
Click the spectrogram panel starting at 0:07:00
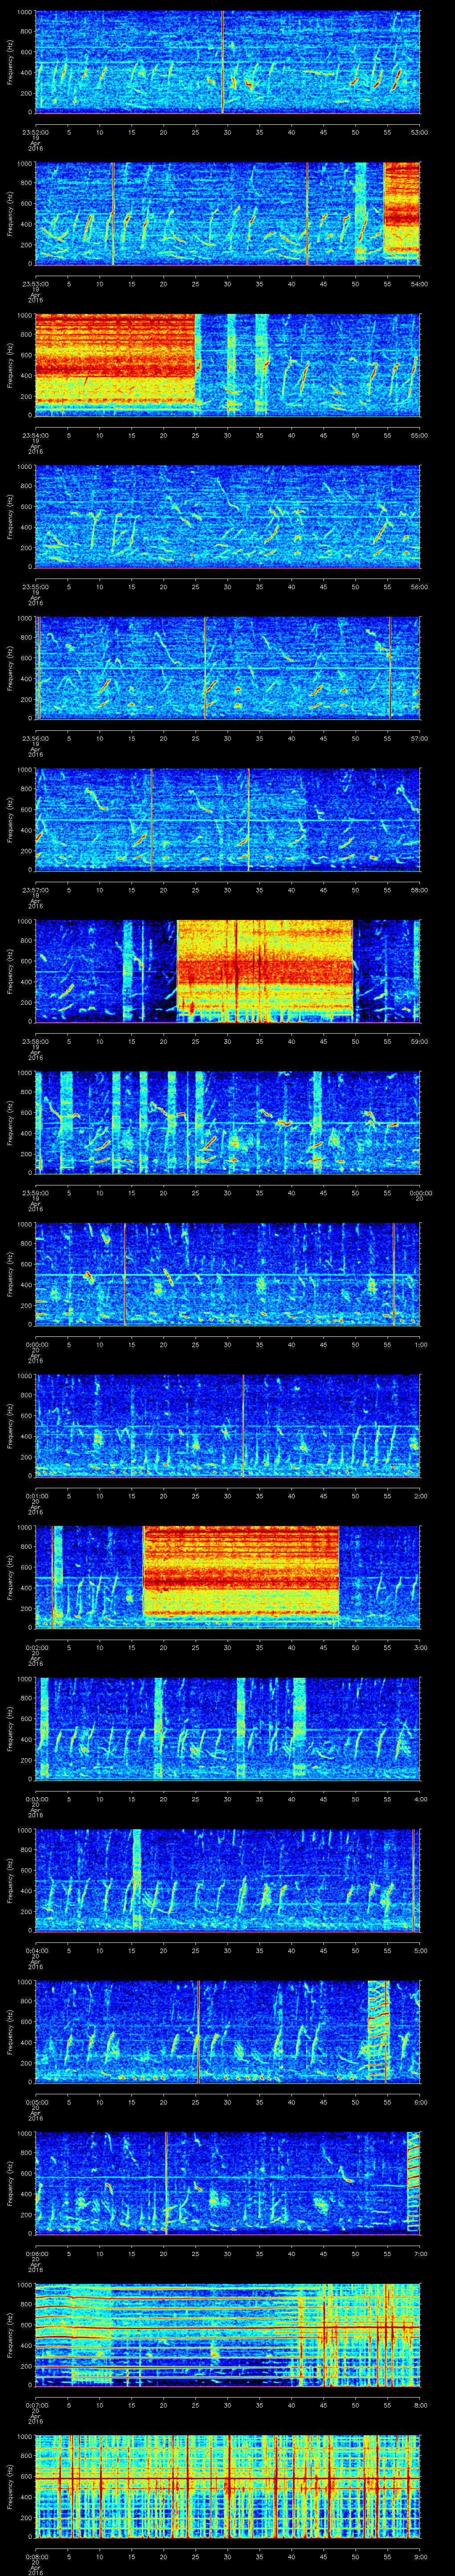[x=228, y=2336]
